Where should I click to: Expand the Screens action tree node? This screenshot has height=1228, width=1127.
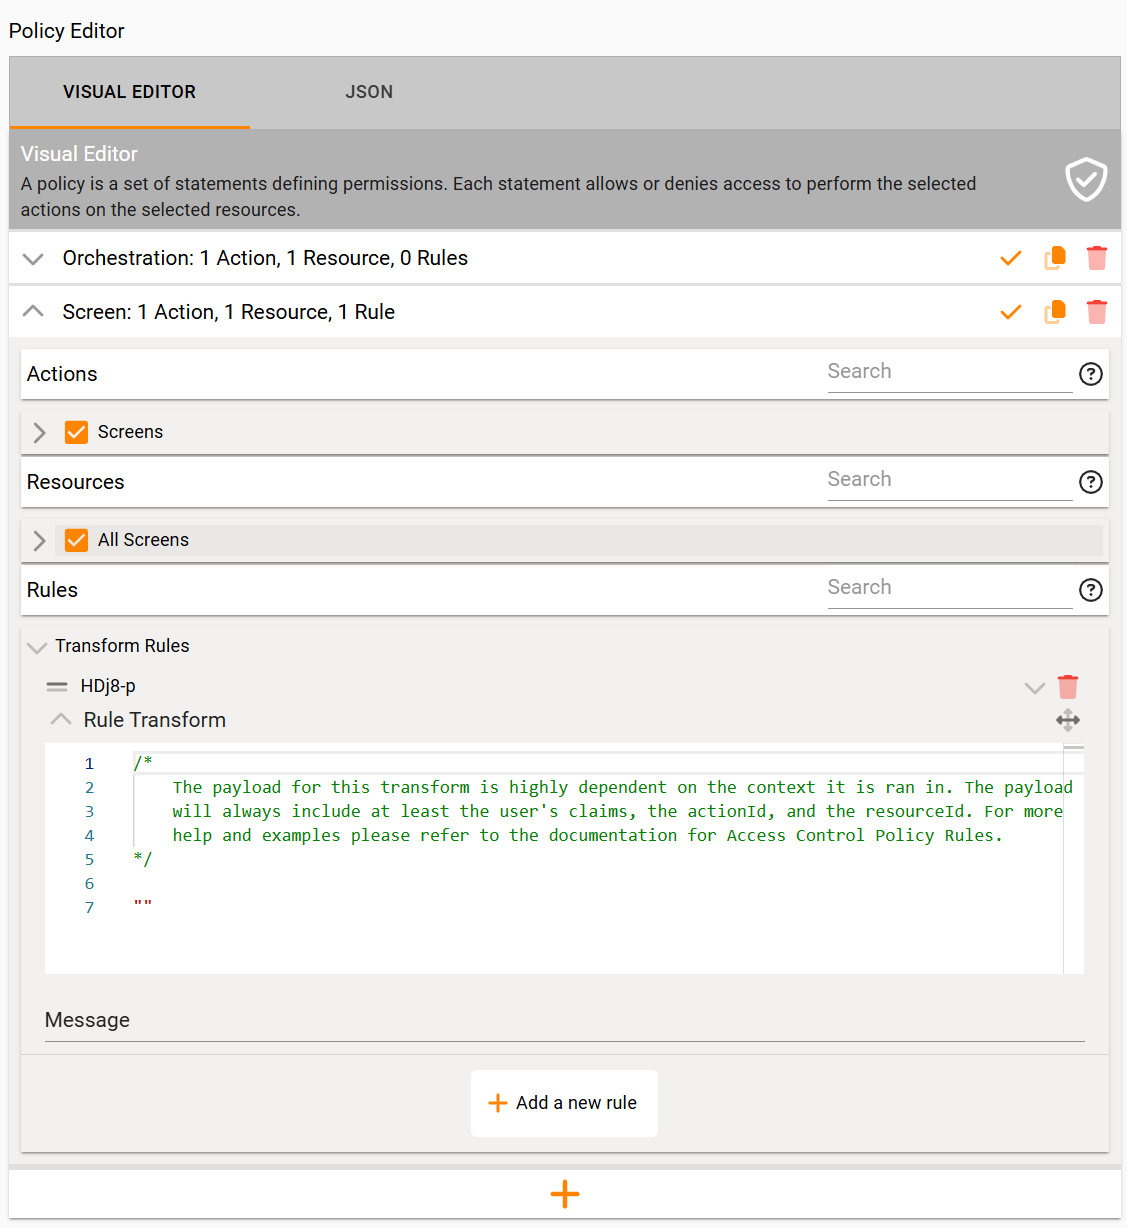40,432
